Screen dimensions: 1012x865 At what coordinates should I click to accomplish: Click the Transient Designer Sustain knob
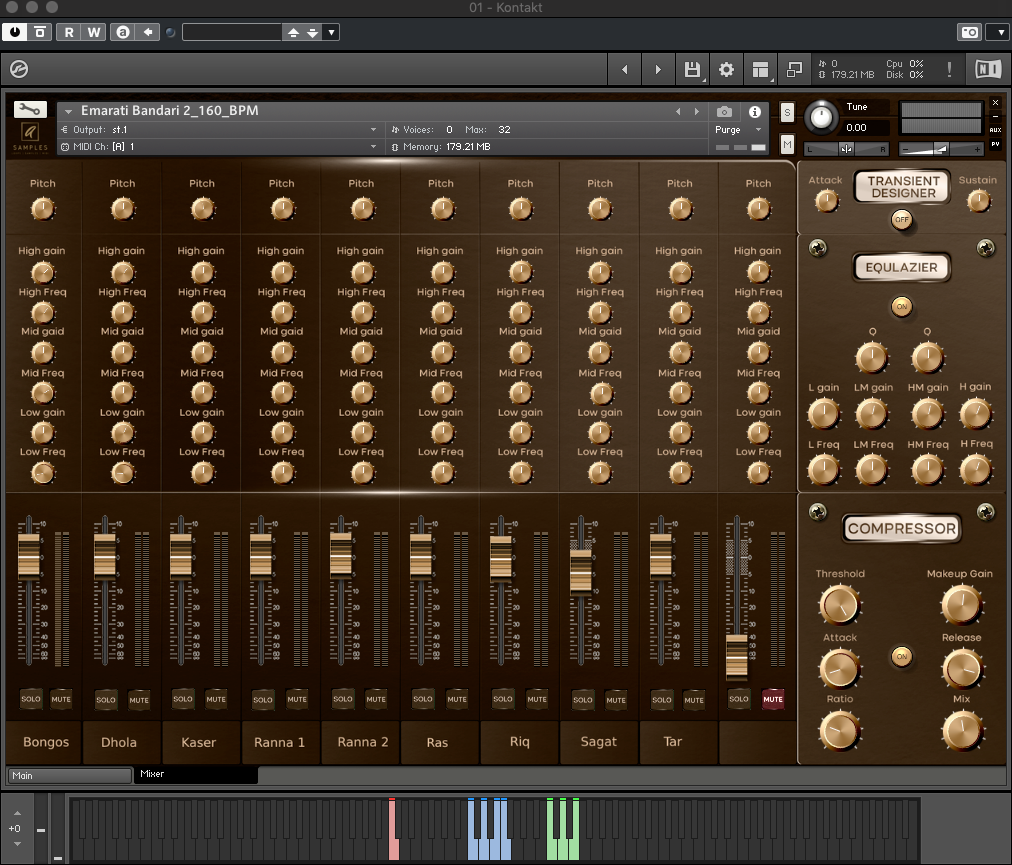[978, 201]
